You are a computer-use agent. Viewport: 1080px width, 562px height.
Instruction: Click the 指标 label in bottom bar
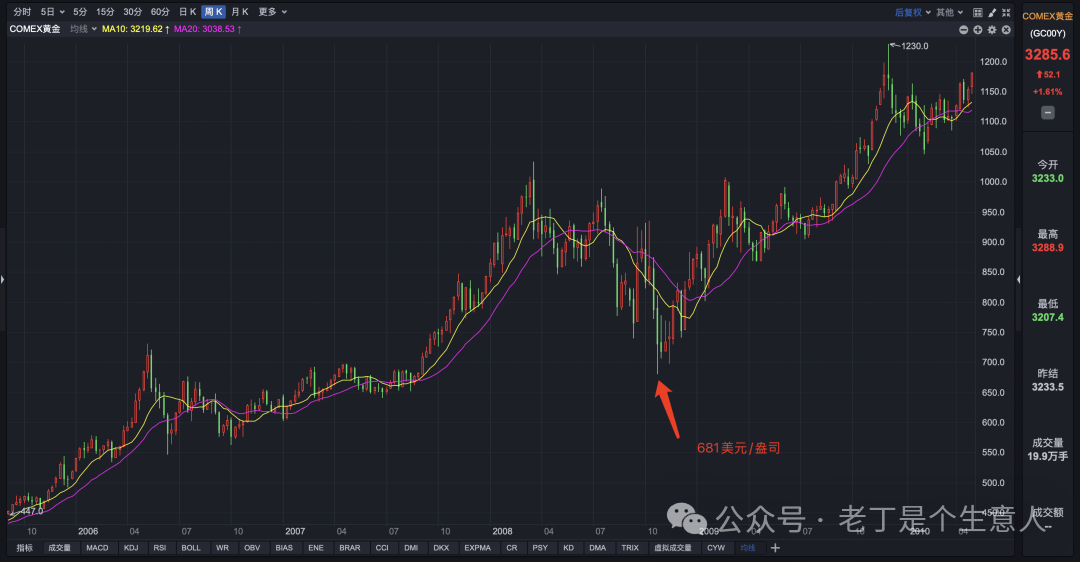coord(25,548)
